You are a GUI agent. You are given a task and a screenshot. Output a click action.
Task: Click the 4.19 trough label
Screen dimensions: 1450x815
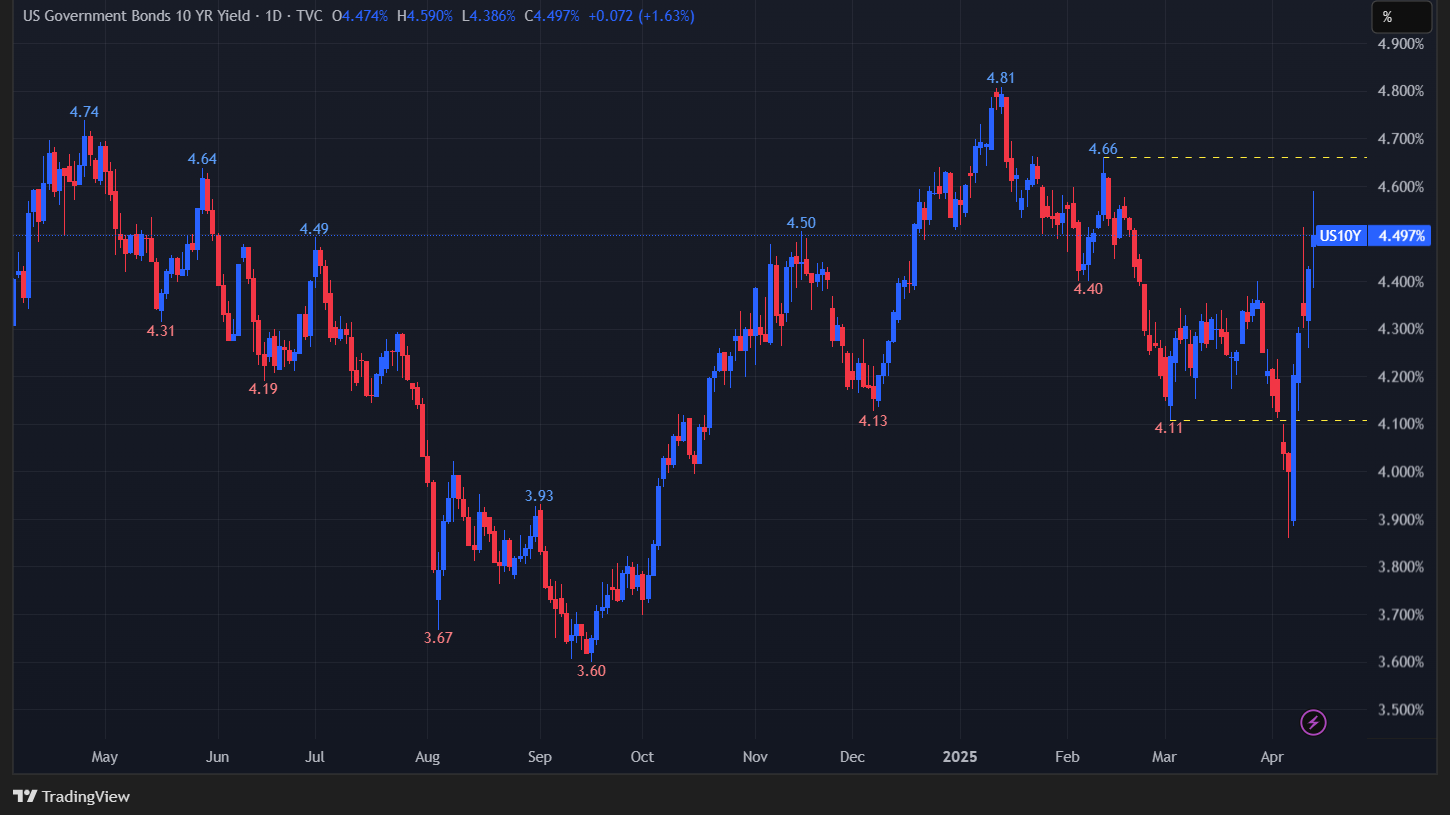(x=263, y=388)
